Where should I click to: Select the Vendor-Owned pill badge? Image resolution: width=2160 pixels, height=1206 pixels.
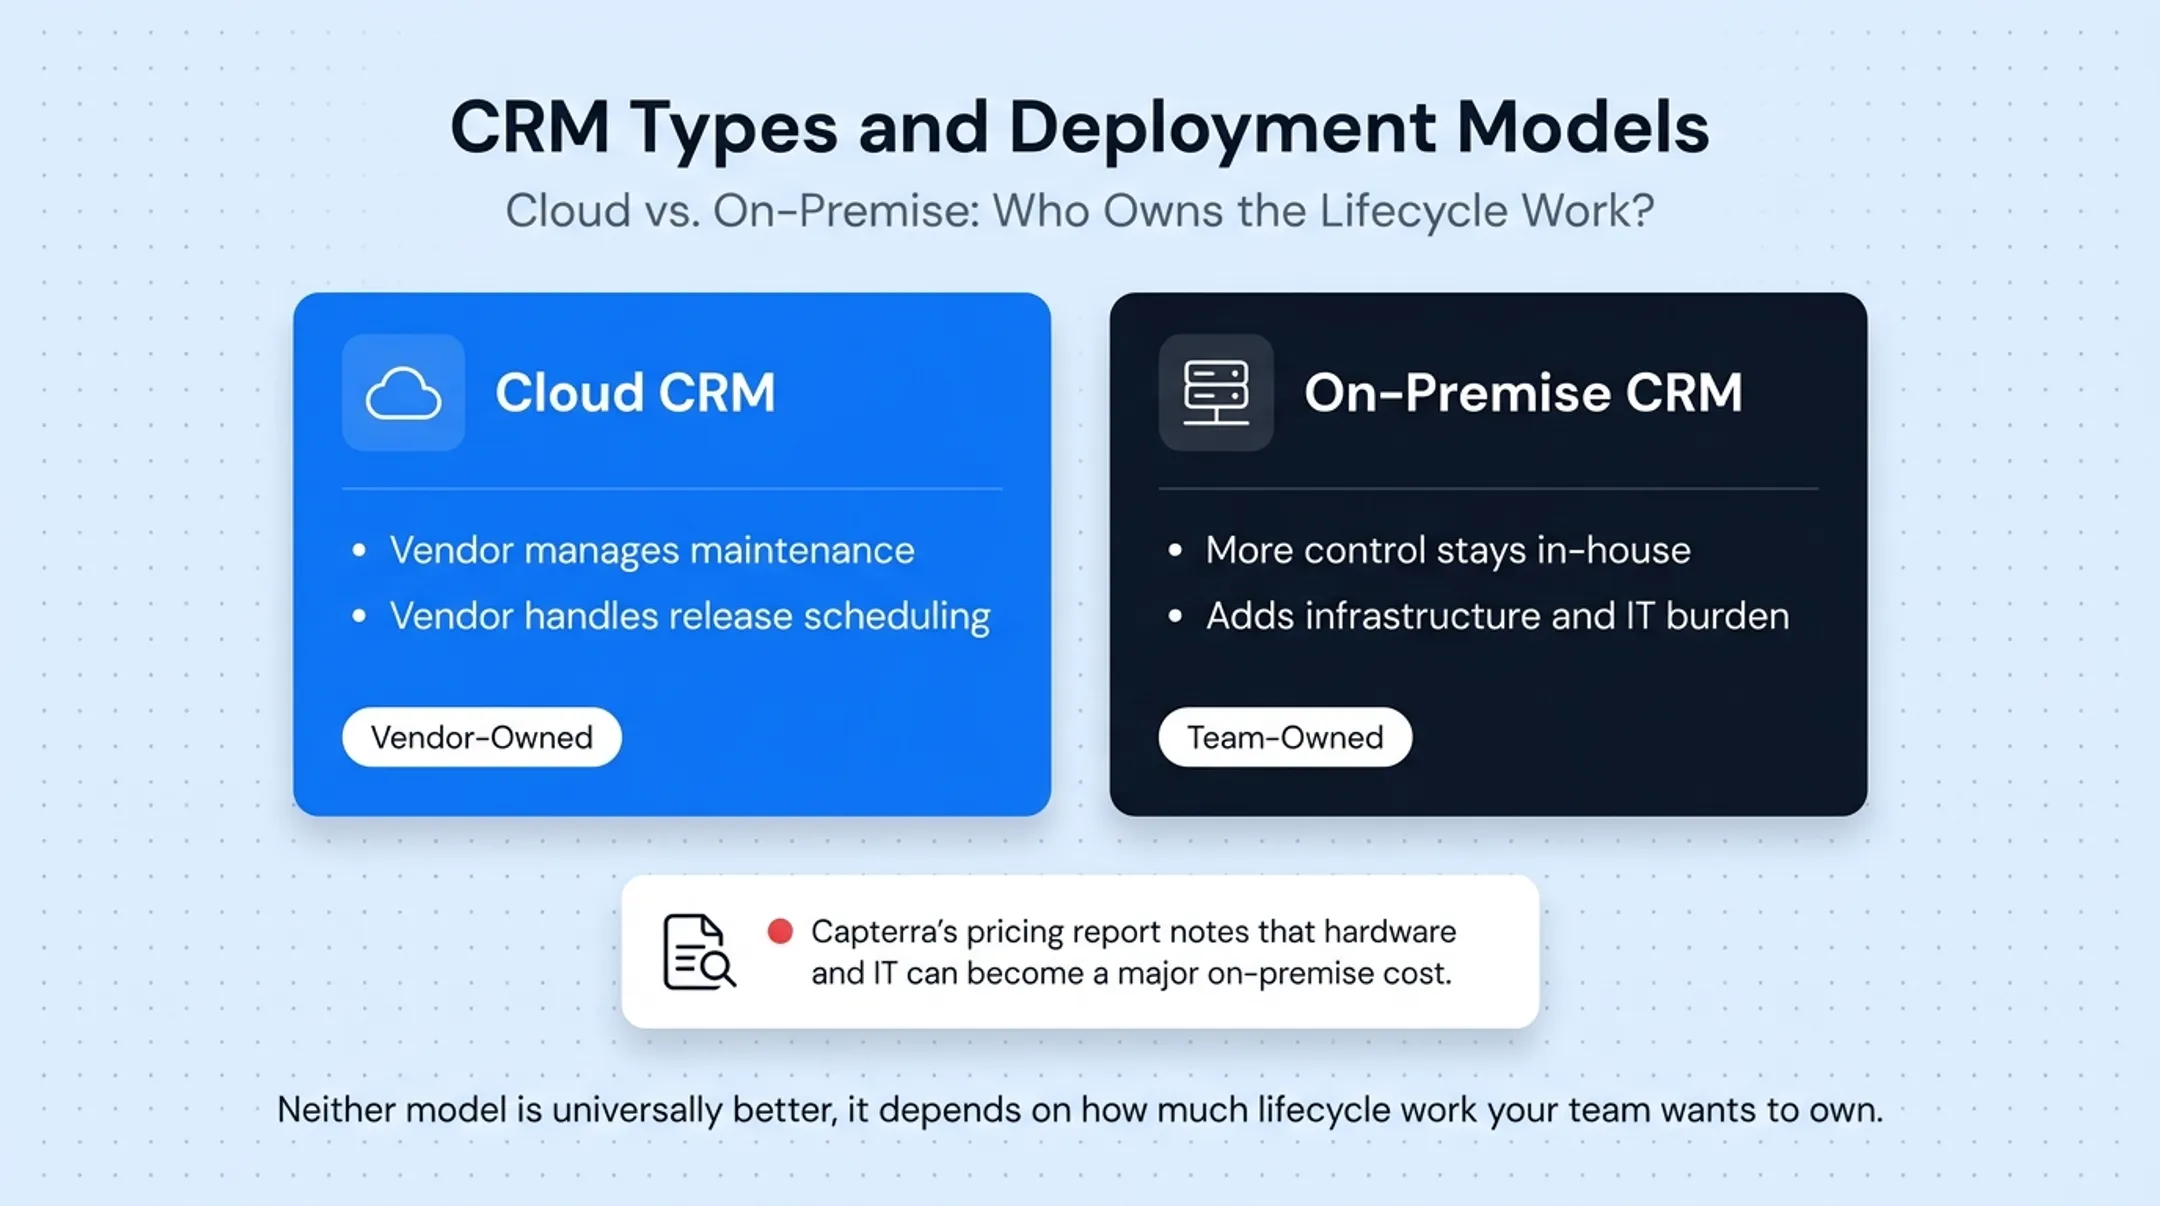pyautogui.click(x=482, y=737)
